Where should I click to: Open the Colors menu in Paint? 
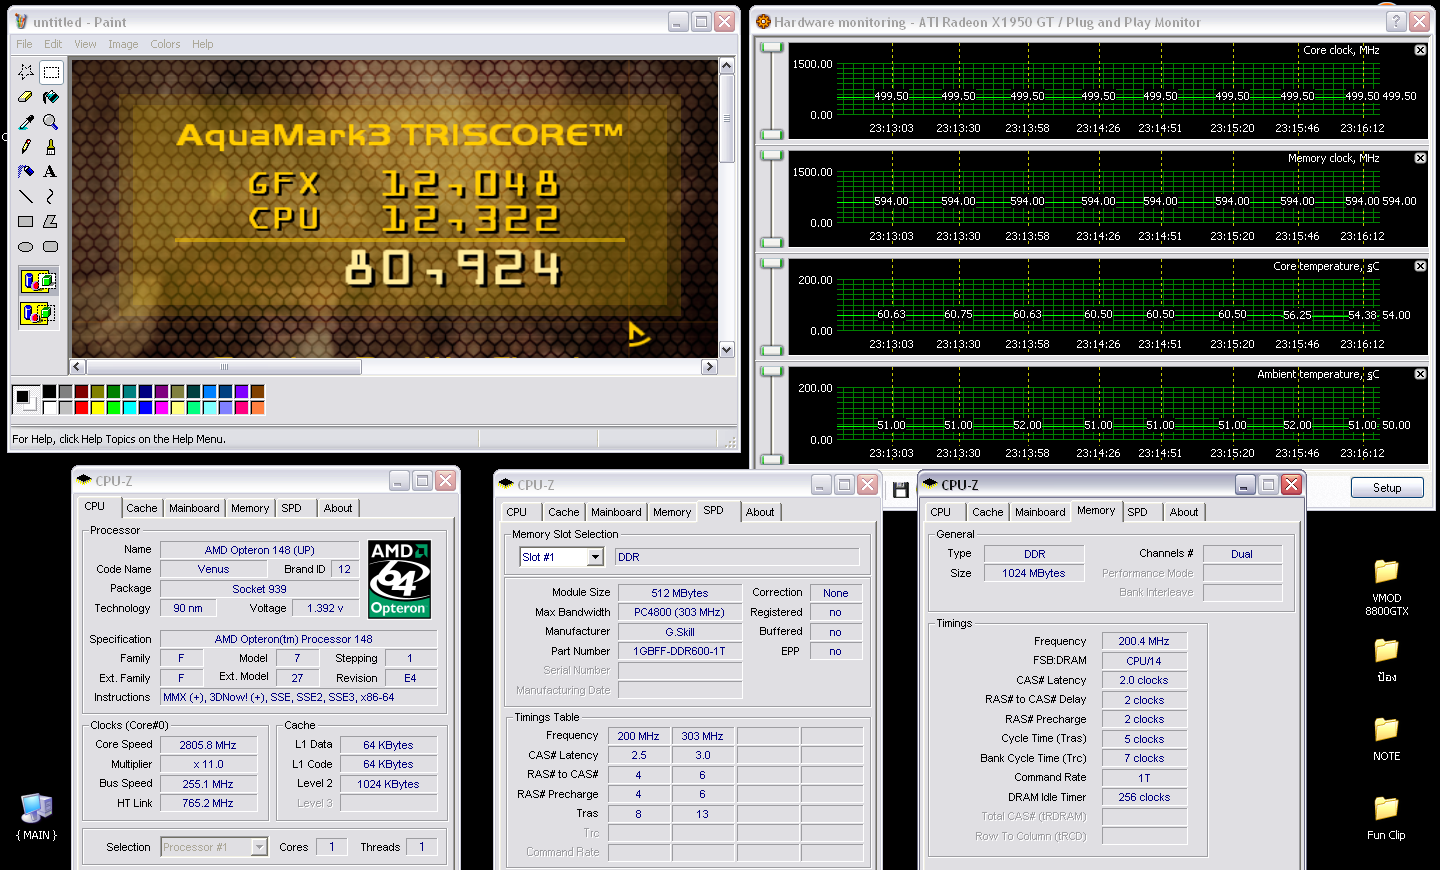(165, 44)
